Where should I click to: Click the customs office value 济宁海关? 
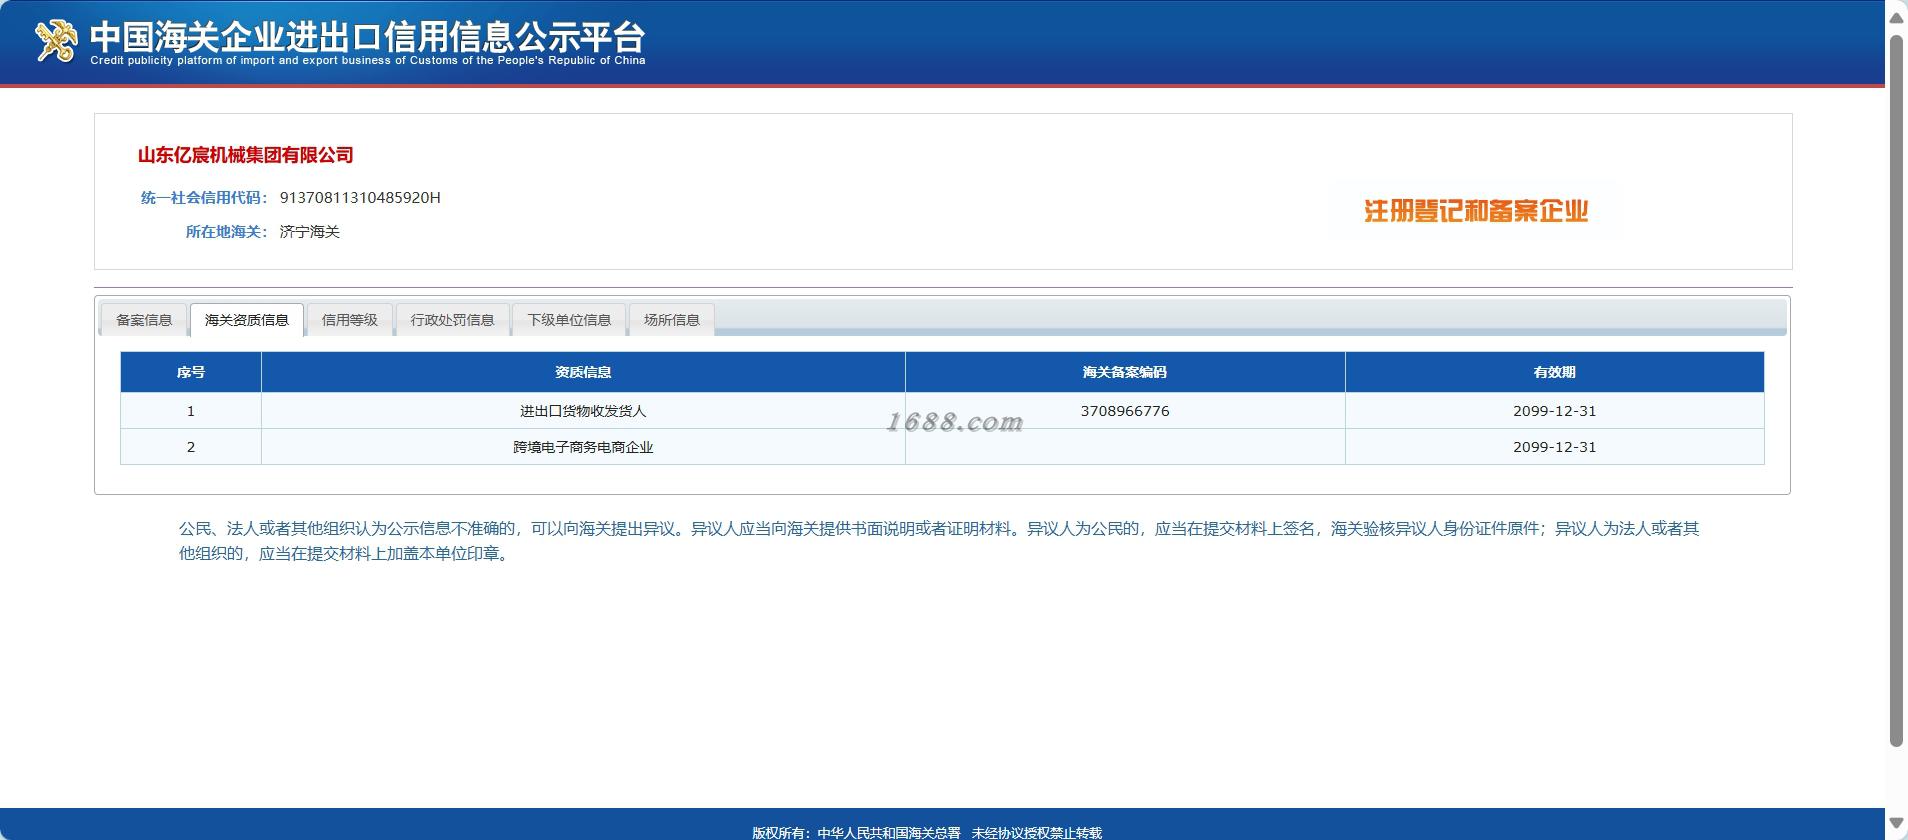tap(310, 232)
